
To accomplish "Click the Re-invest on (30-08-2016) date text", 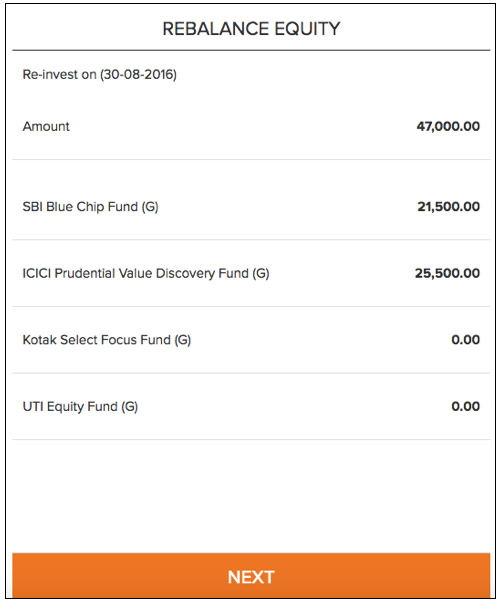I will tap(99, 74).
